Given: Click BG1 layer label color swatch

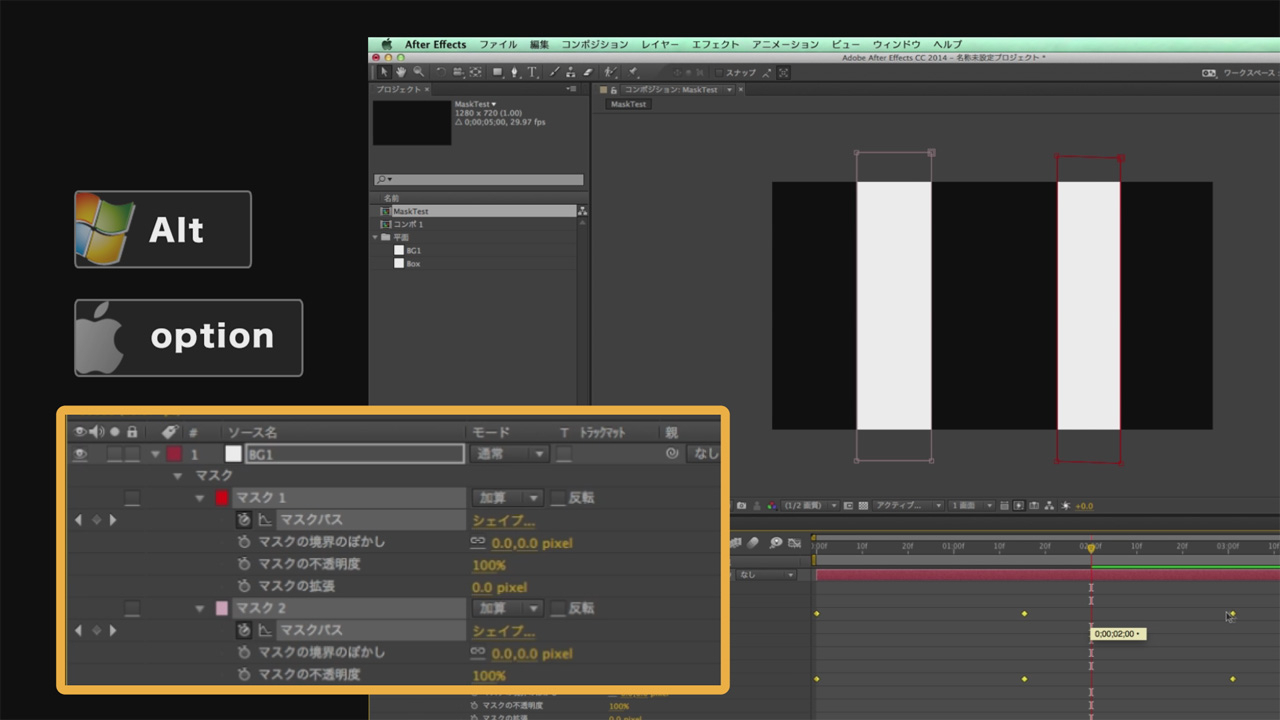Looking at the screenshot, I should 174,454.
